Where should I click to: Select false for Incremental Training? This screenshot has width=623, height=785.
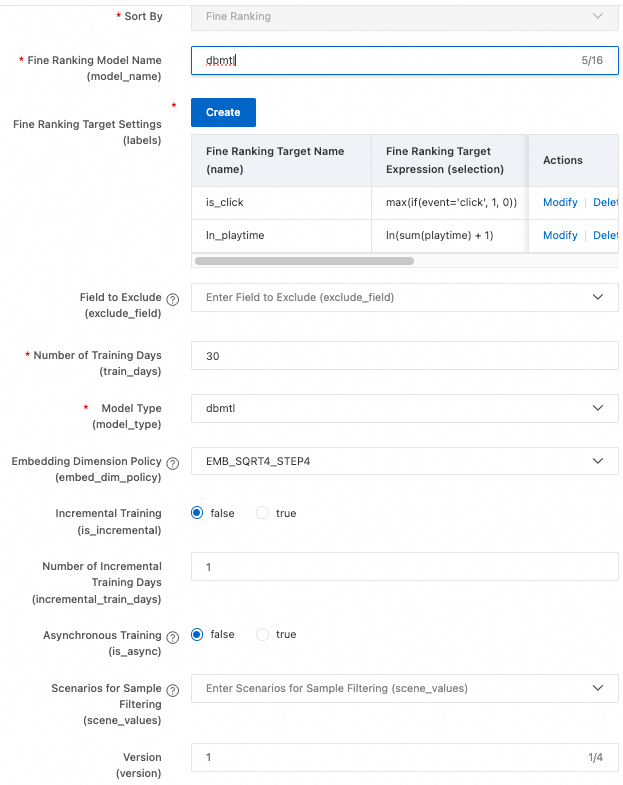pos(197,513)
